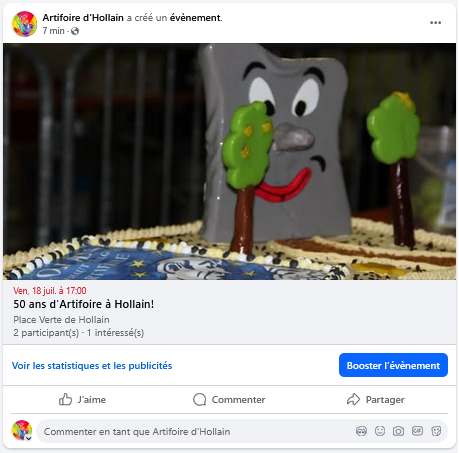Switch commenting identity via small avatar arrow
This screenshot has width=459, height=453.
29,438
